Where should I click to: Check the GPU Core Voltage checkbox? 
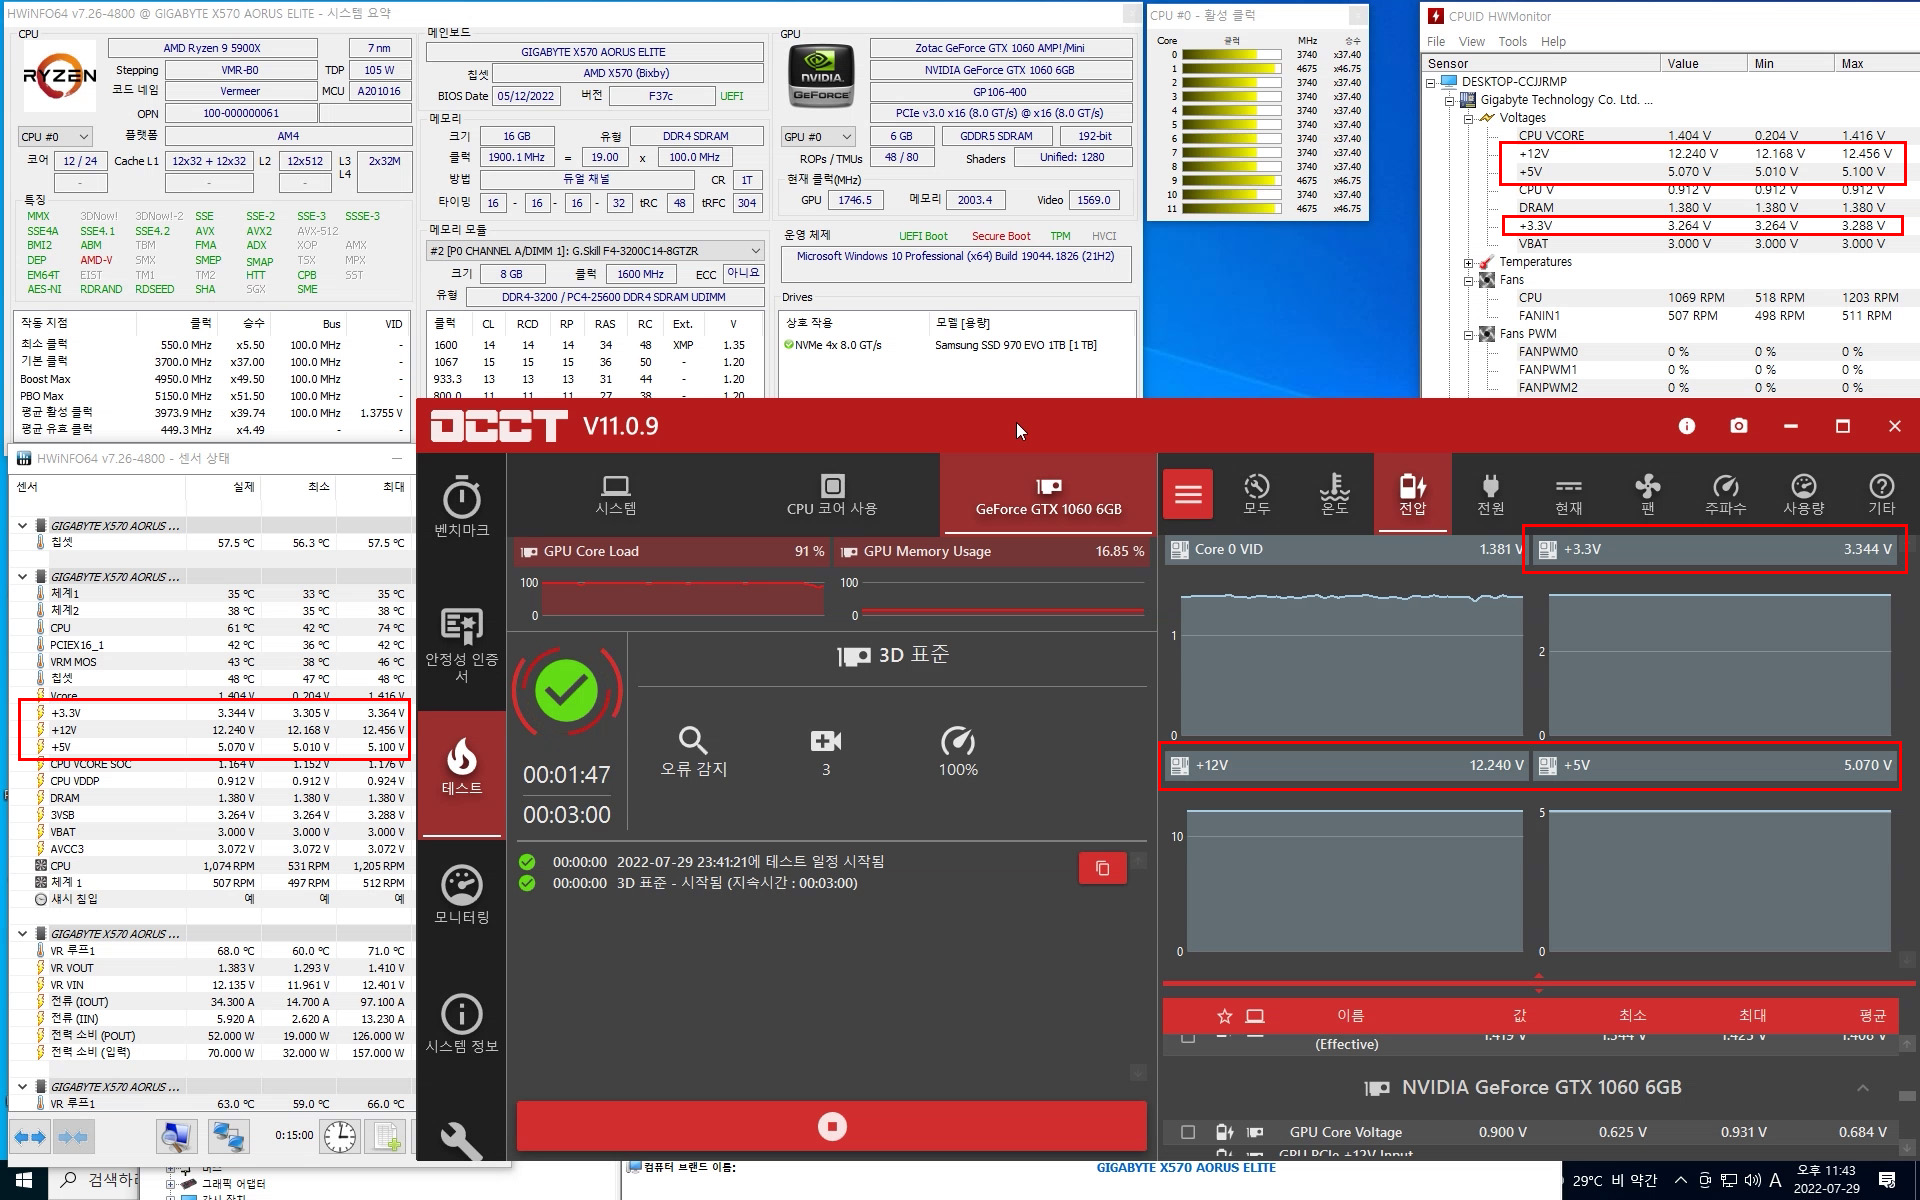[1188, 1132]
